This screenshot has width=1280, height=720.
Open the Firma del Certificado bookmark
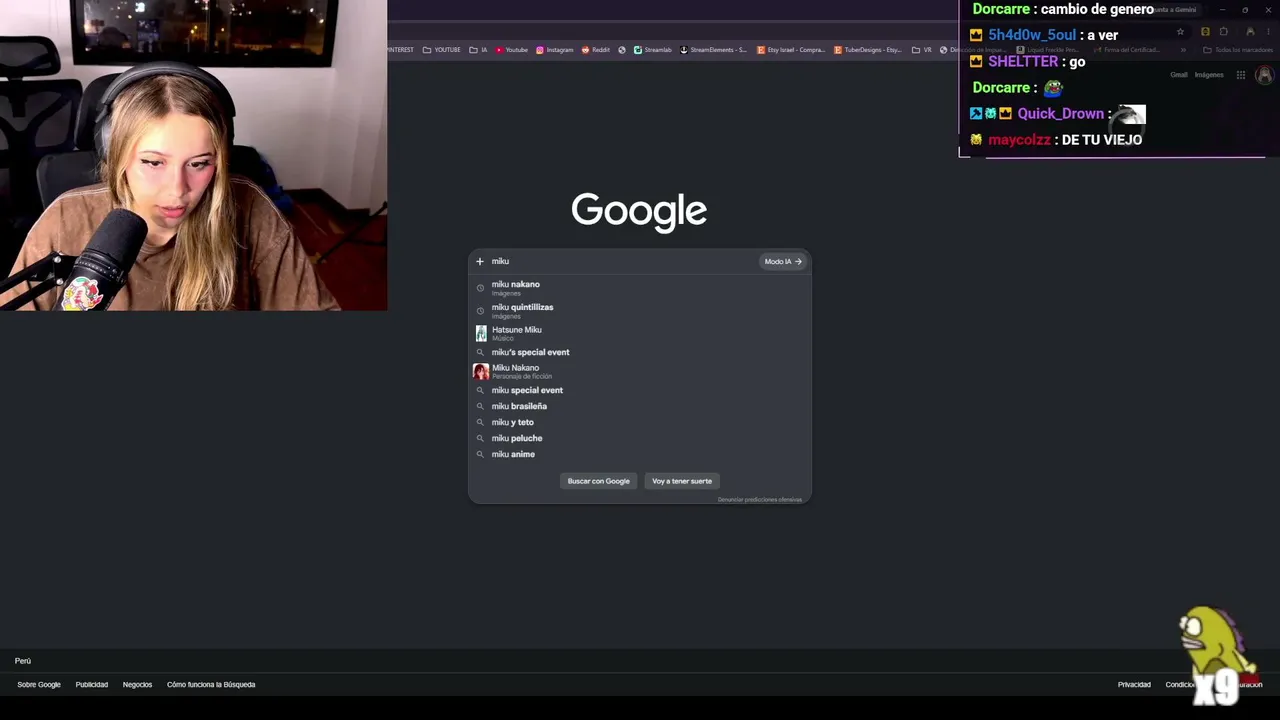pyautogui.click(x=1126, y=50)
